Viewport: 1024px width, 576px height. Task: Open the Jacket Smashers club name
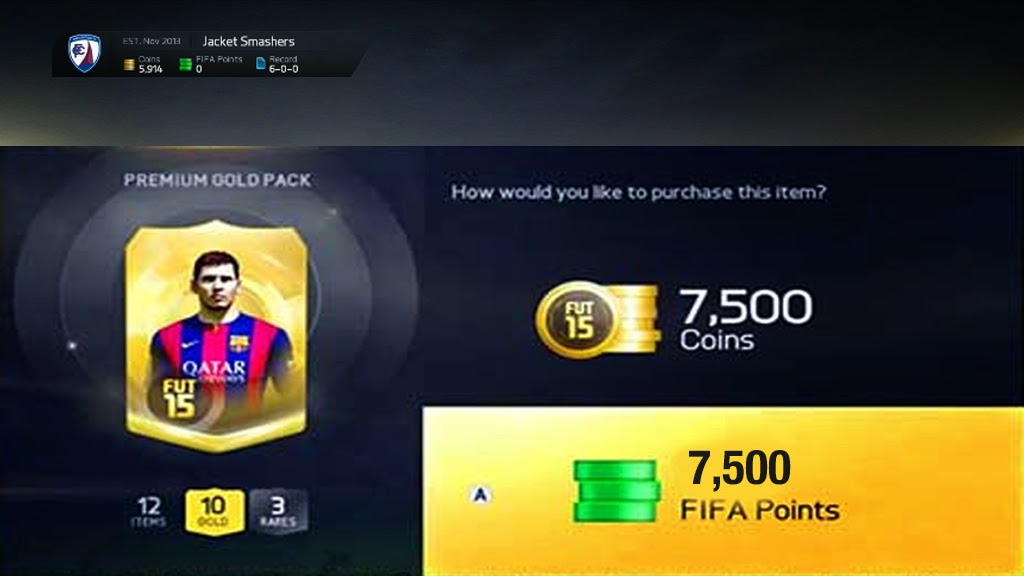(248, 41)
